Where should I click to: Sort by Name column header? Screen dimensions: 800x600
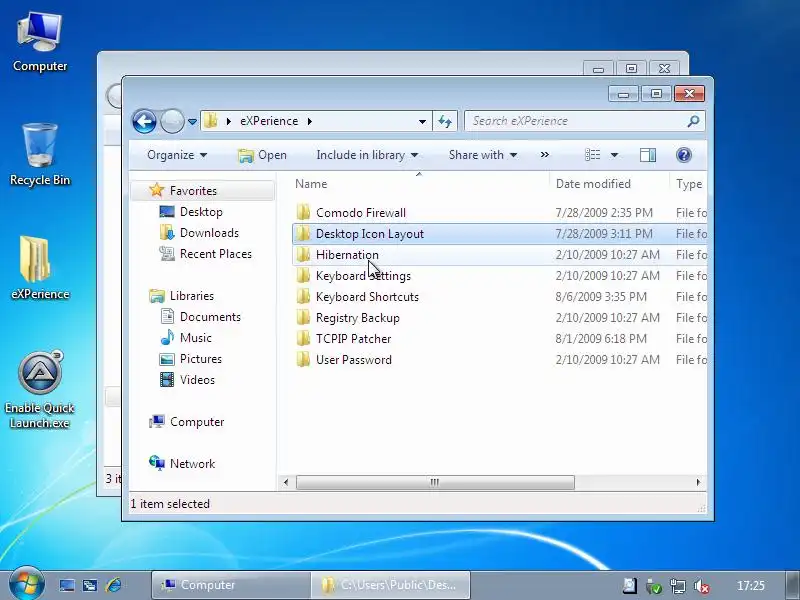click(x=311, y=184)
